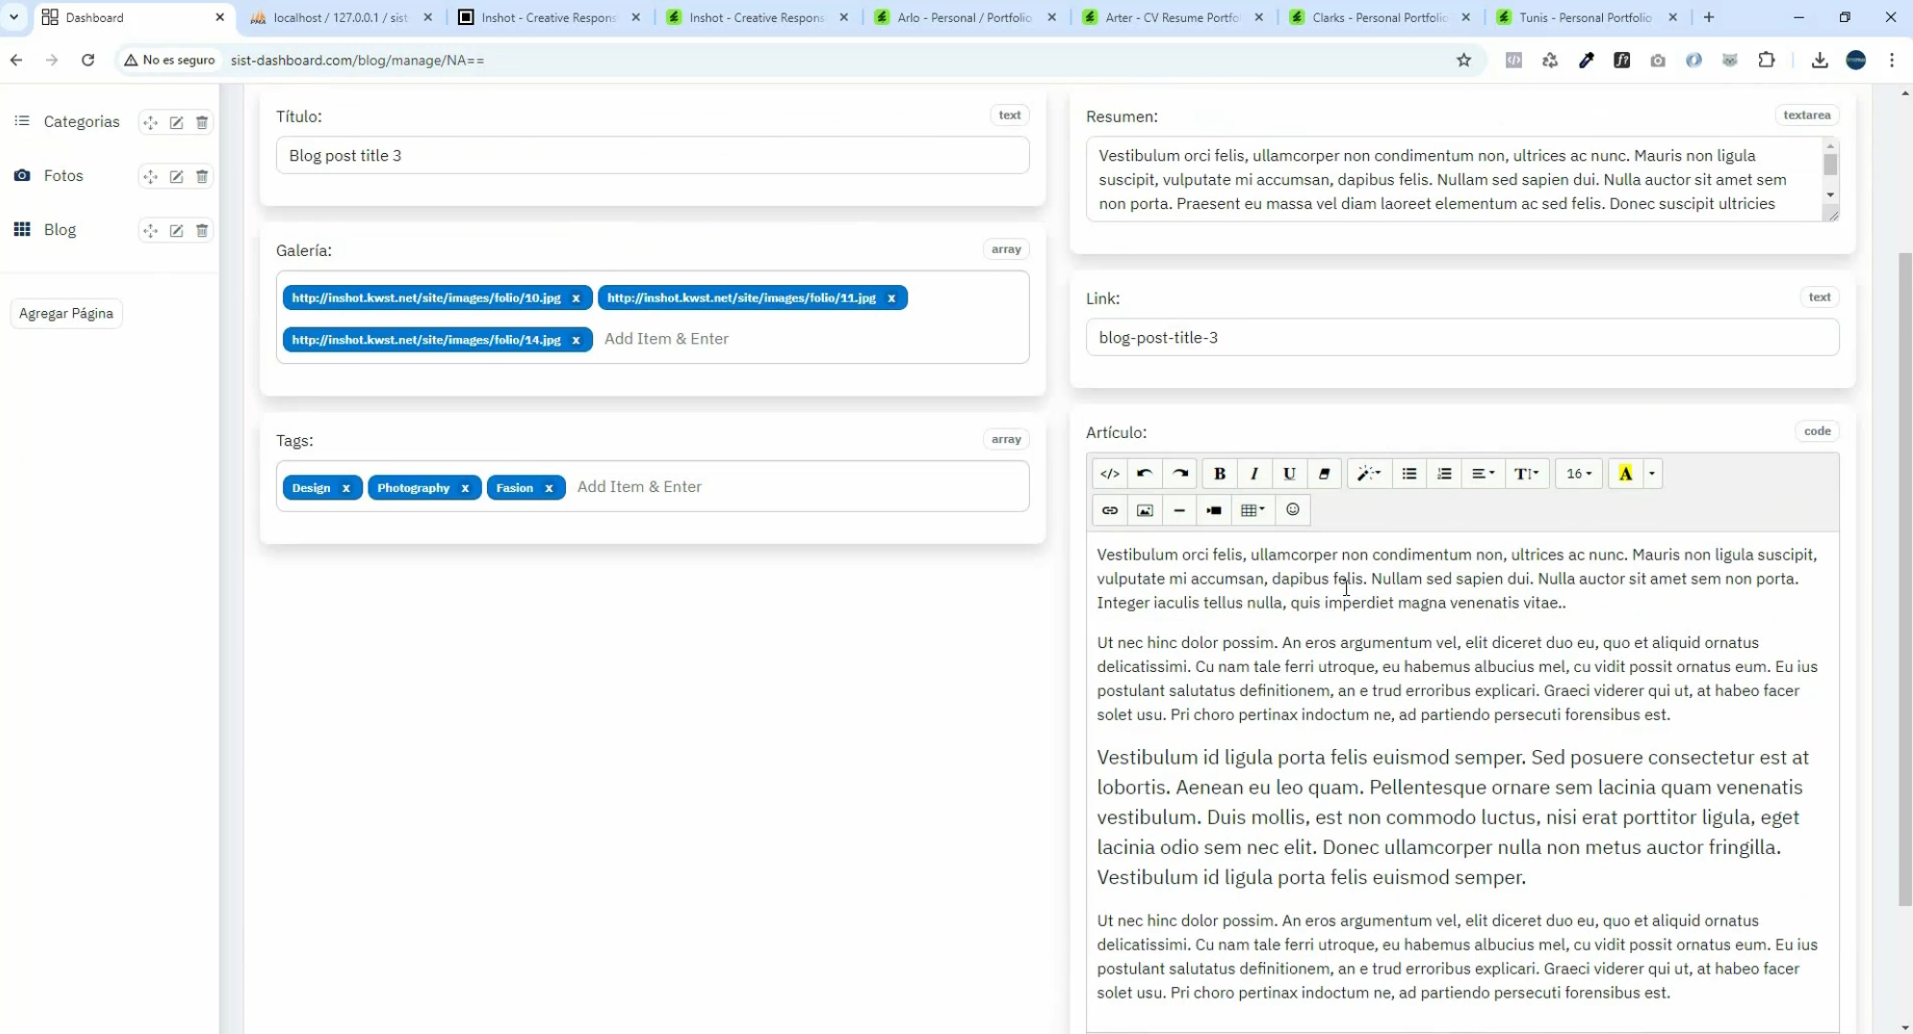Toggle bold formatting

tap(1219, 474)
